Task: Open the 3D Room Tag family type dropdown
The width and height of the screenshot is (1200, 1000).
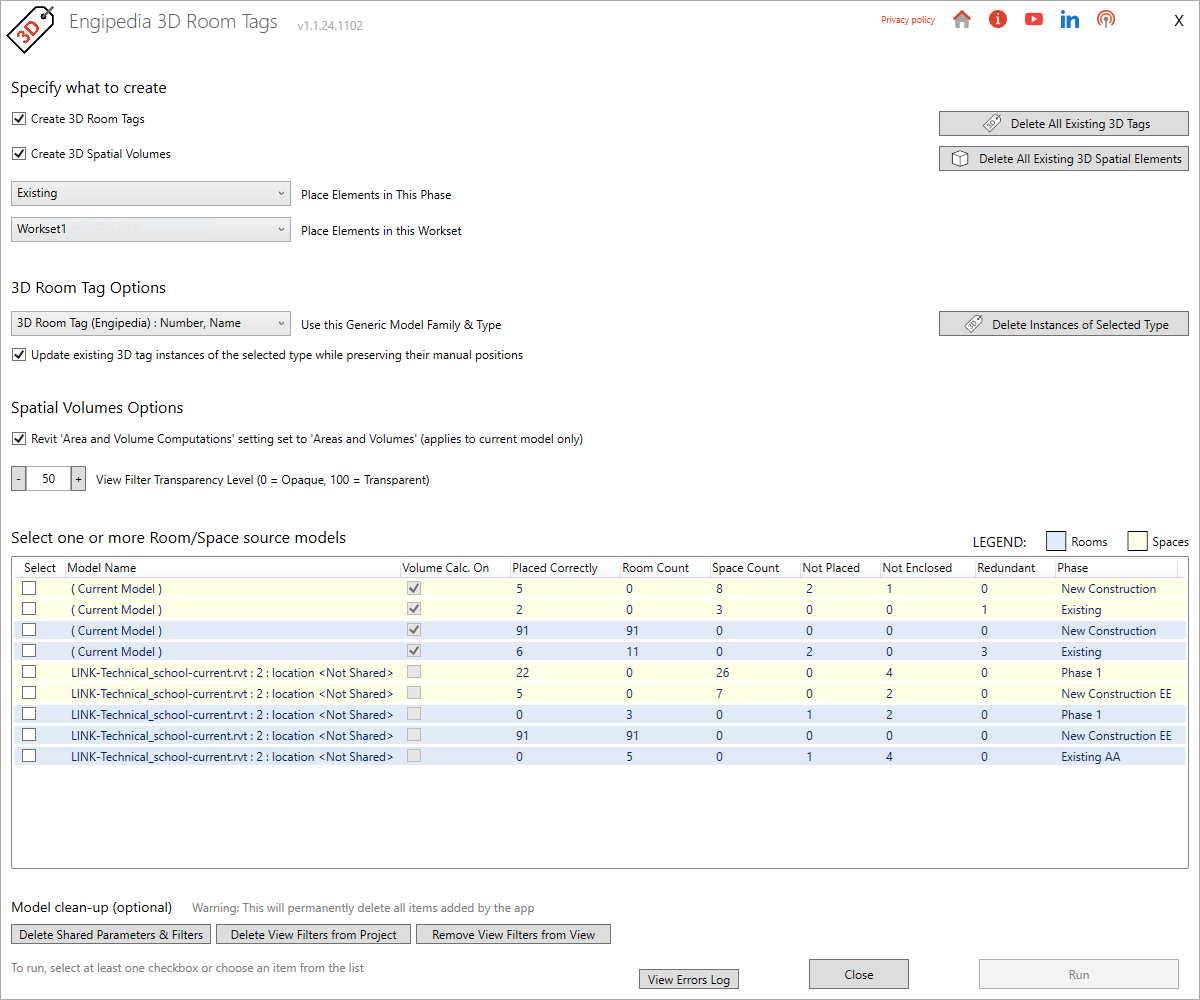Action: pos(151,324)
